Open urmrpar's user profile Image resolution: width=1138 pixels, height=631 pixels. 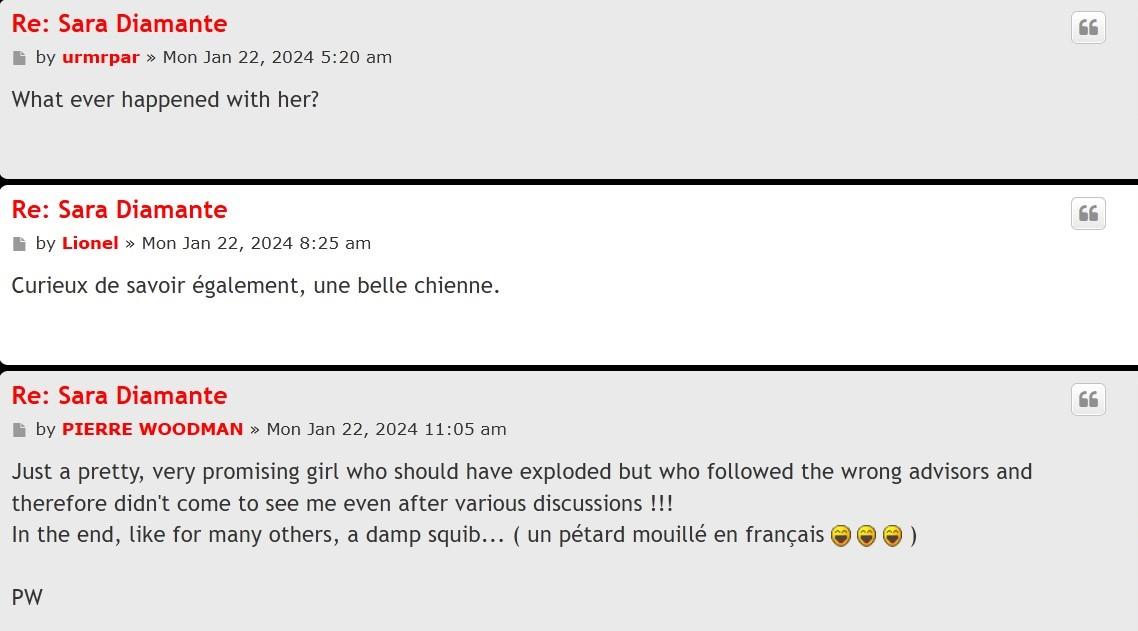coord(100,57)
